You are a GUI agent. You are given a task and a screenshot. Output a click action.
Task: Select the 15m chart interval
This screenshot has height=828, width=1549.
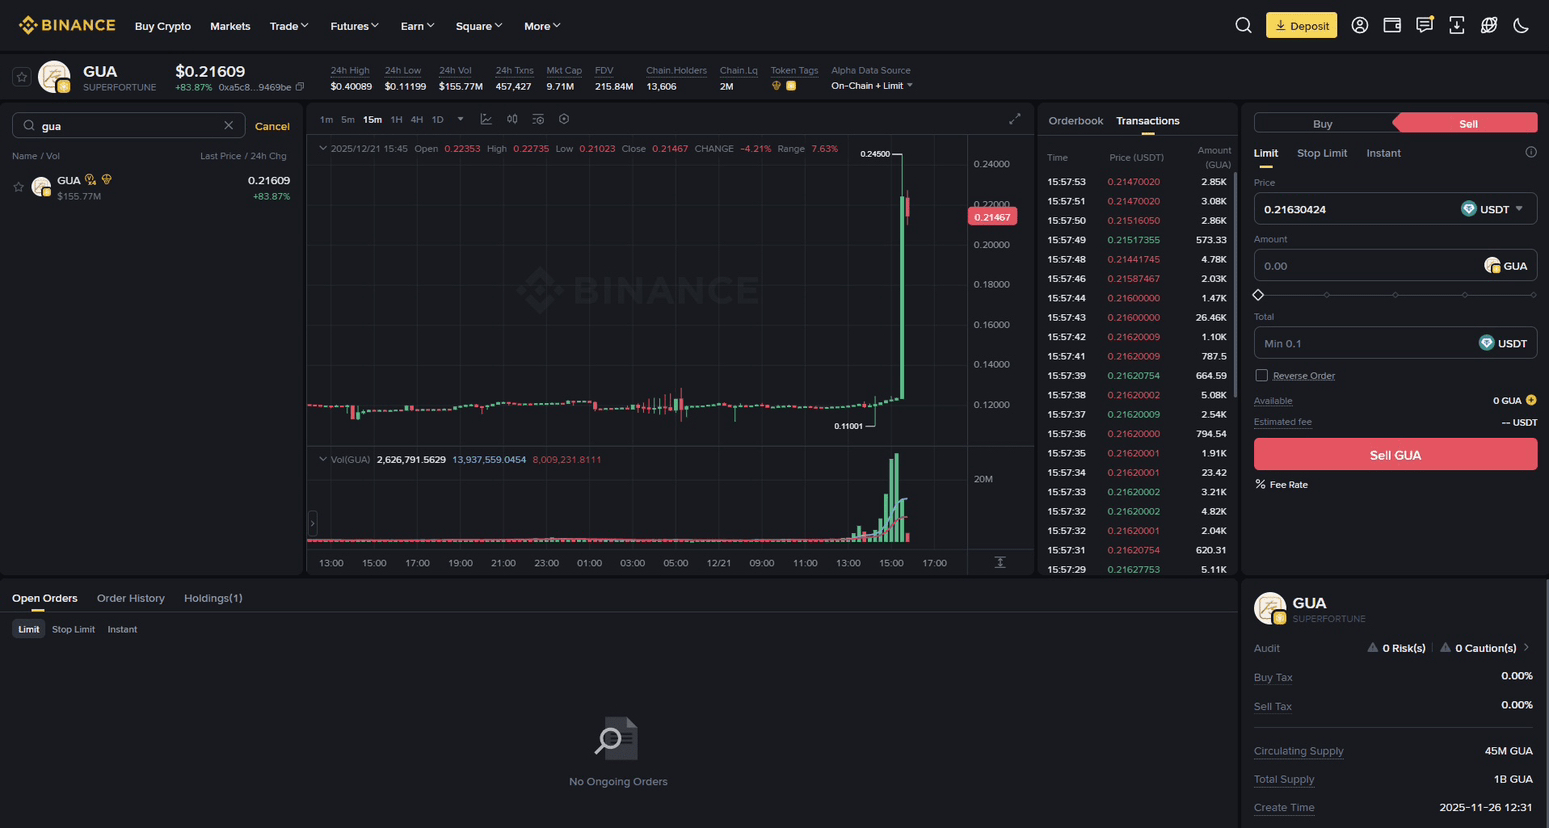372,120
